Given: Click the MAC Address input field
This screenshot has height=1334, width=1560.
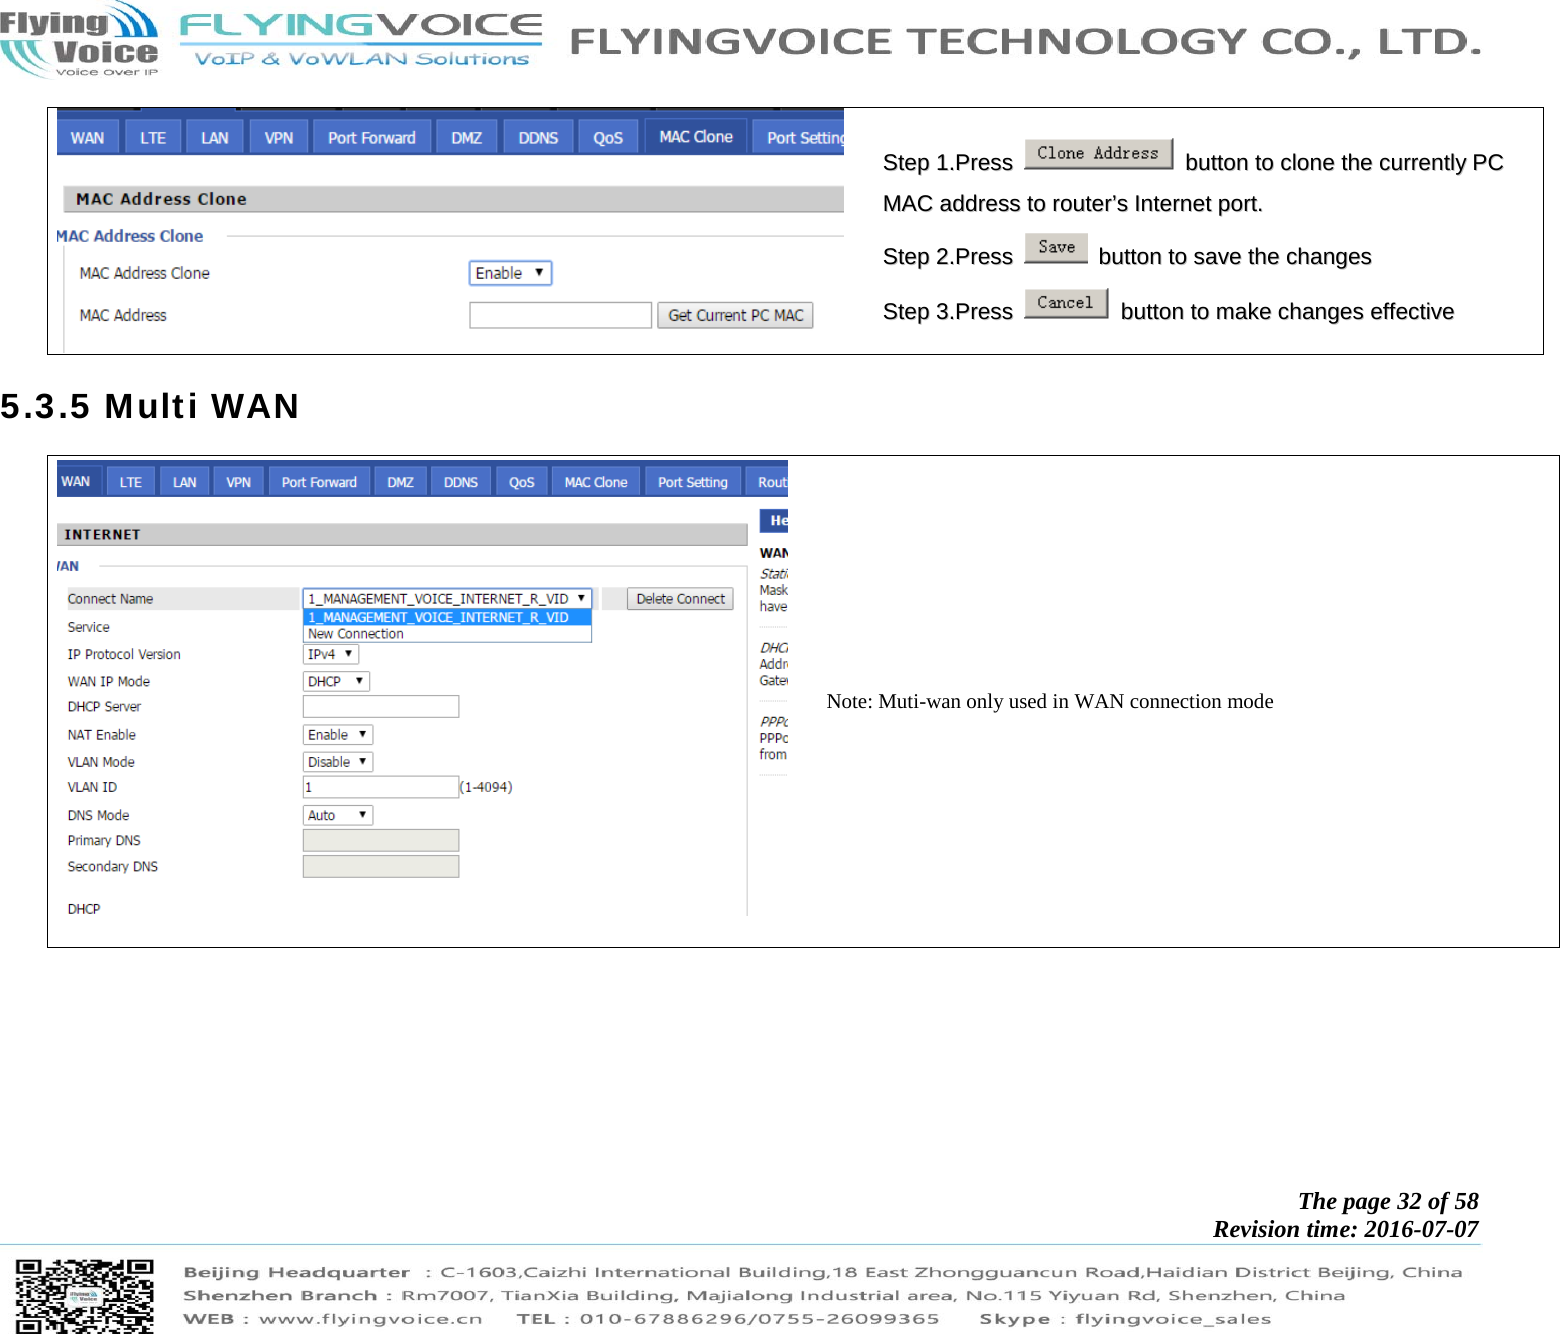Looking at the screenshot, I should [560, 315].
